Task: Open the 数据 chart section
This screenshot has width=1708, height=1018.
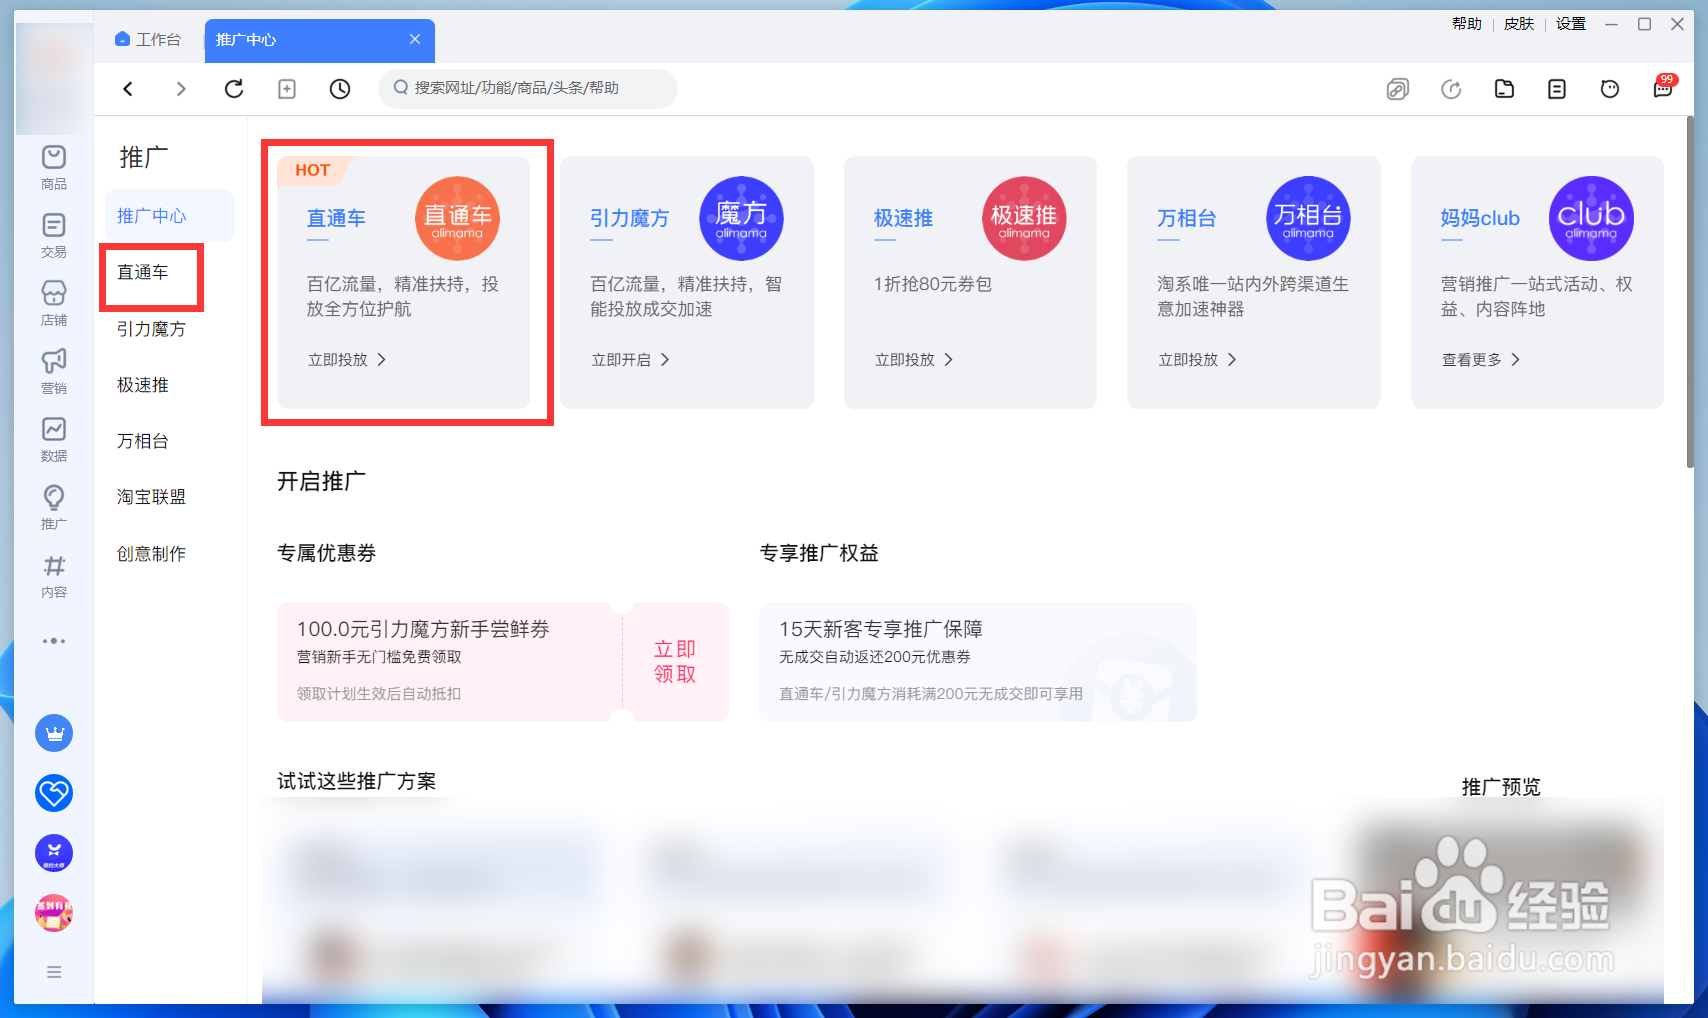Action: 54,439
